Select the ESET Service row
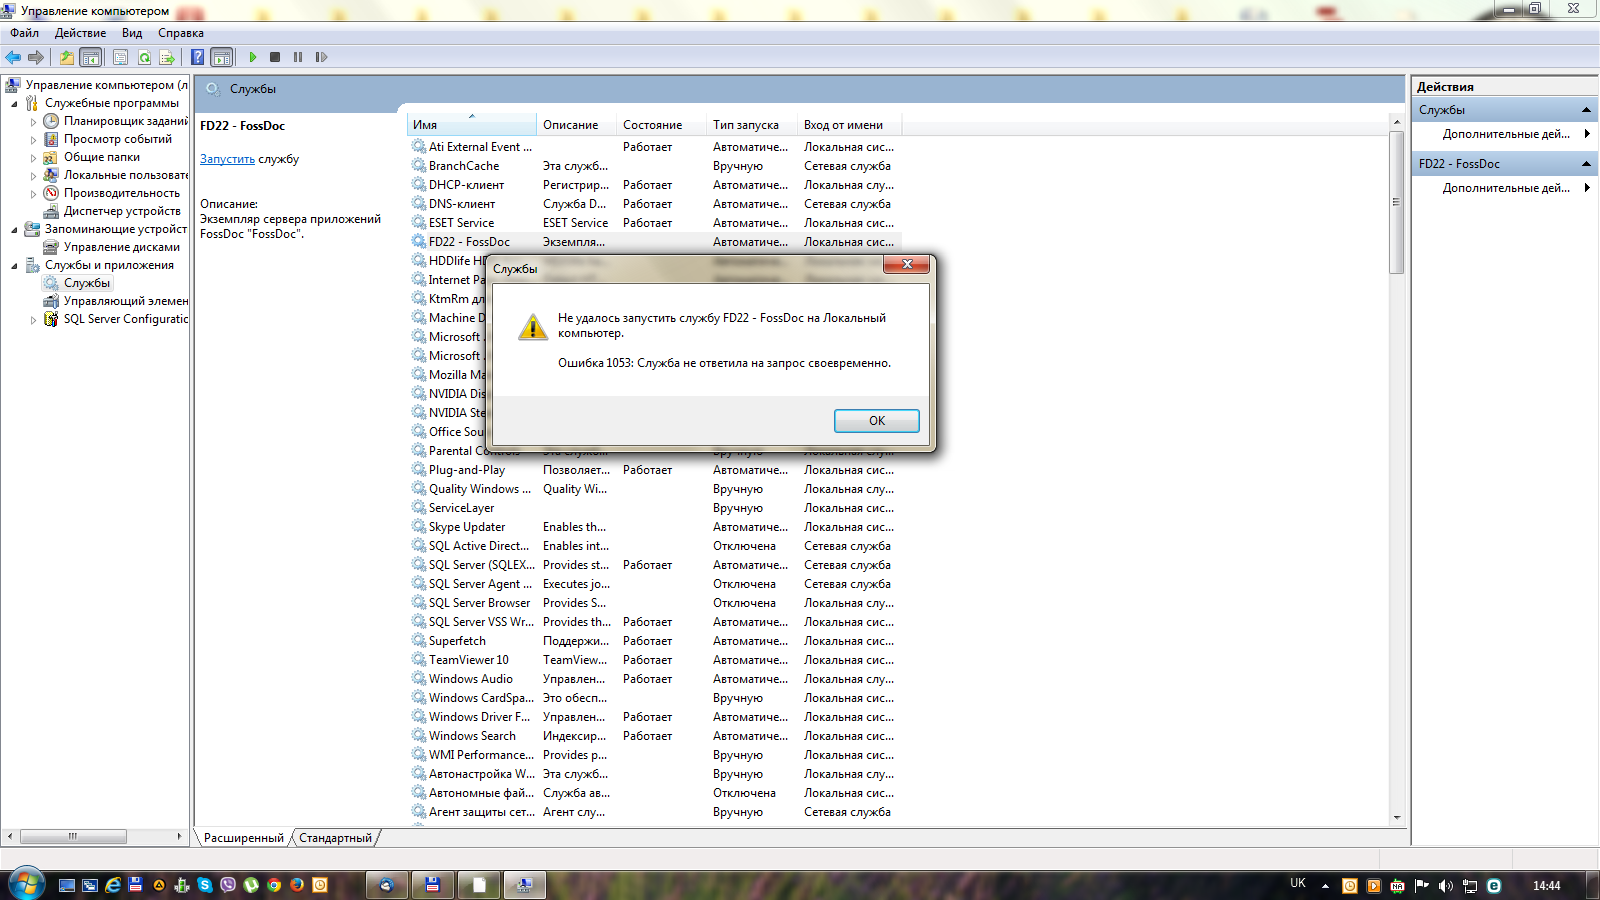Image resolution: width=1600 pixels, height=900 pixels. pos(655,223)
